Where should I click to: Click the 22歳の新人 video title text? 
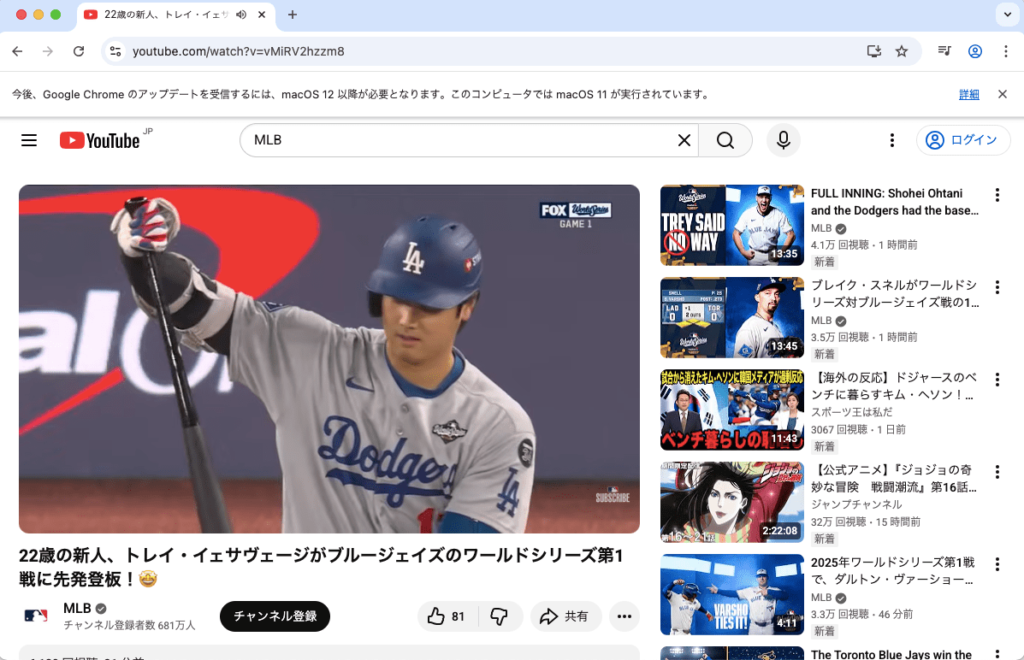pos(321,567)
